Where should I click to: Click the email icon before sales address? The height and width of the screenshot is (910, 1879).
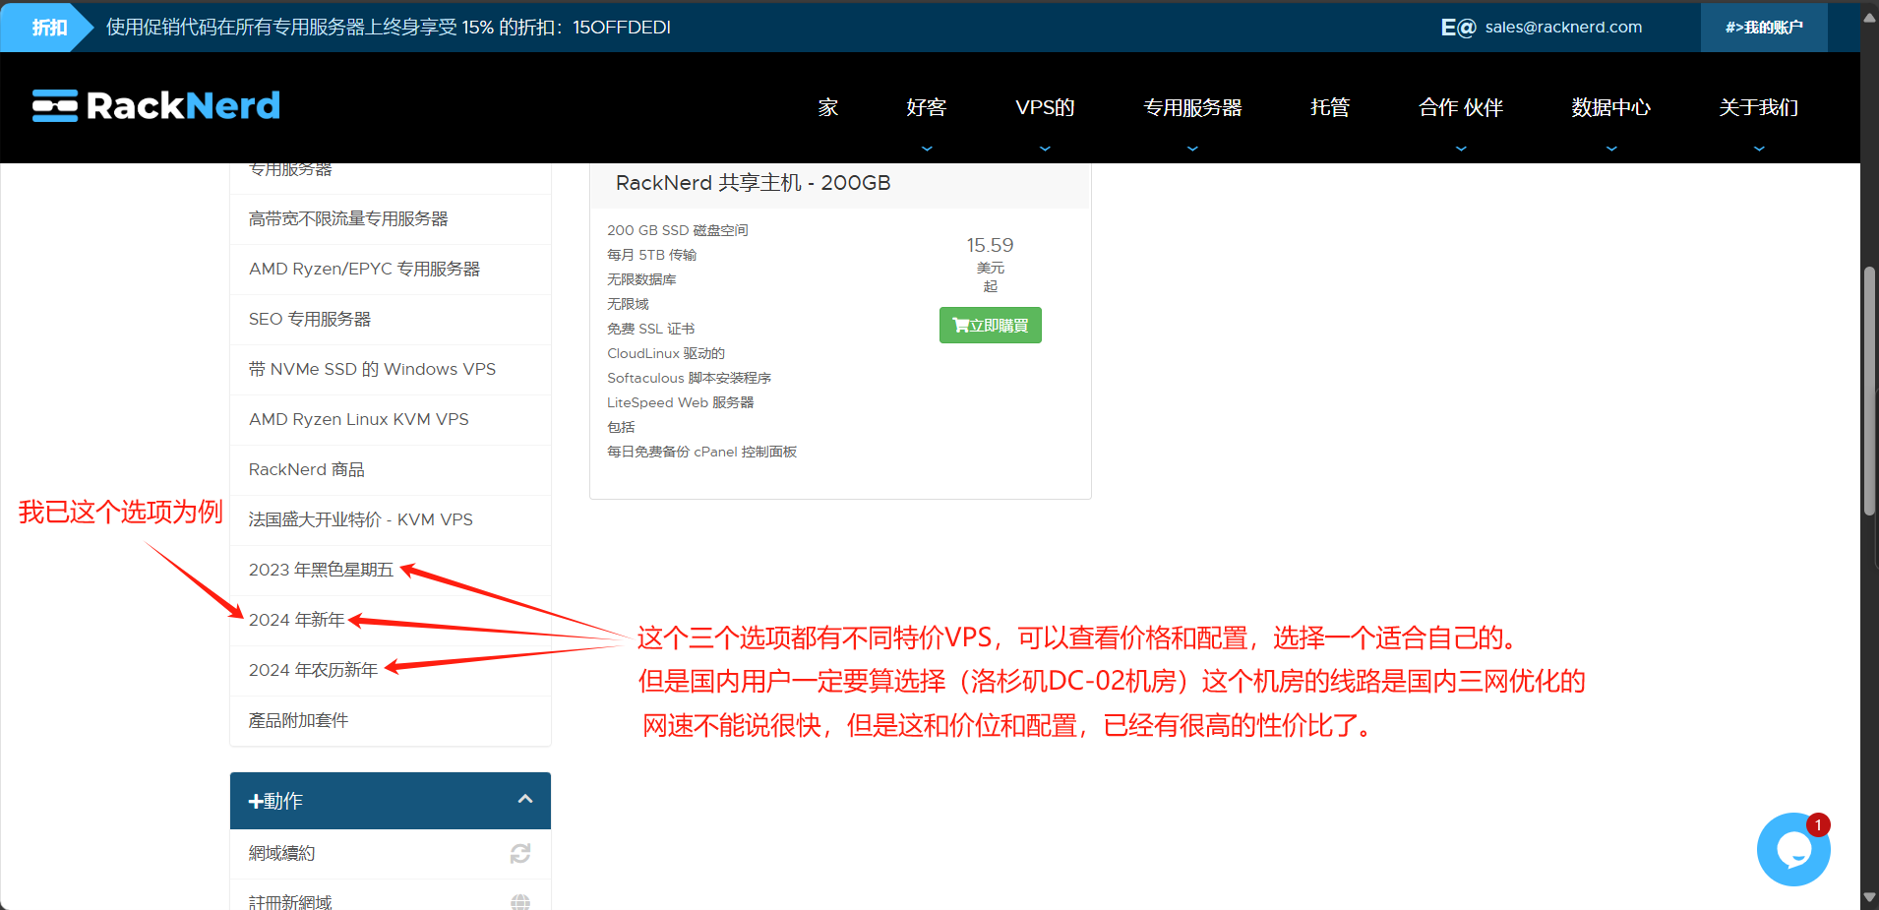point(1457,27)
